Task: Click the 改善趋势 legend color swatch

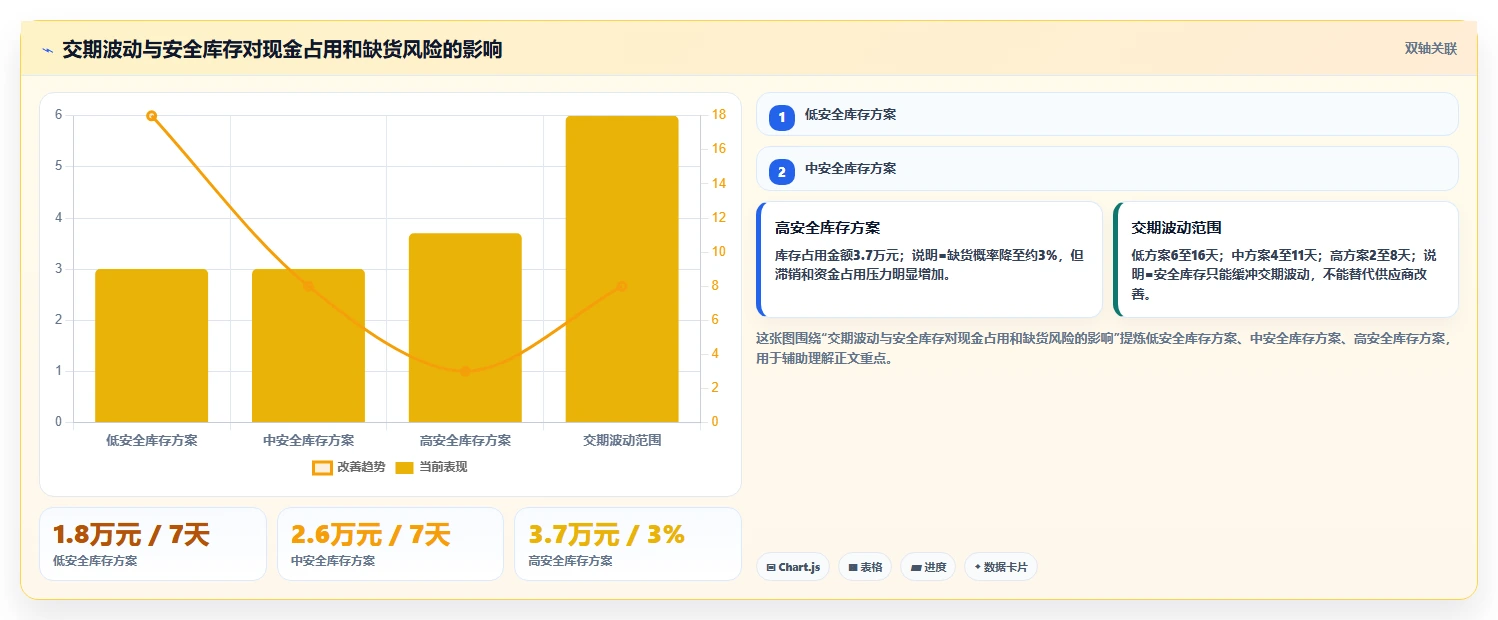Action: tap(322, 468)
